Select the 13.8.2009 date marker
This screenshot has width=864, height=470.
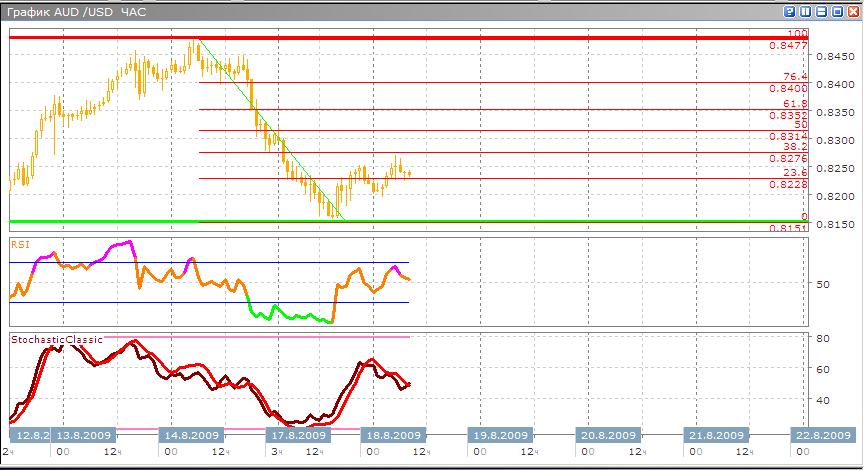click(84, 436)
